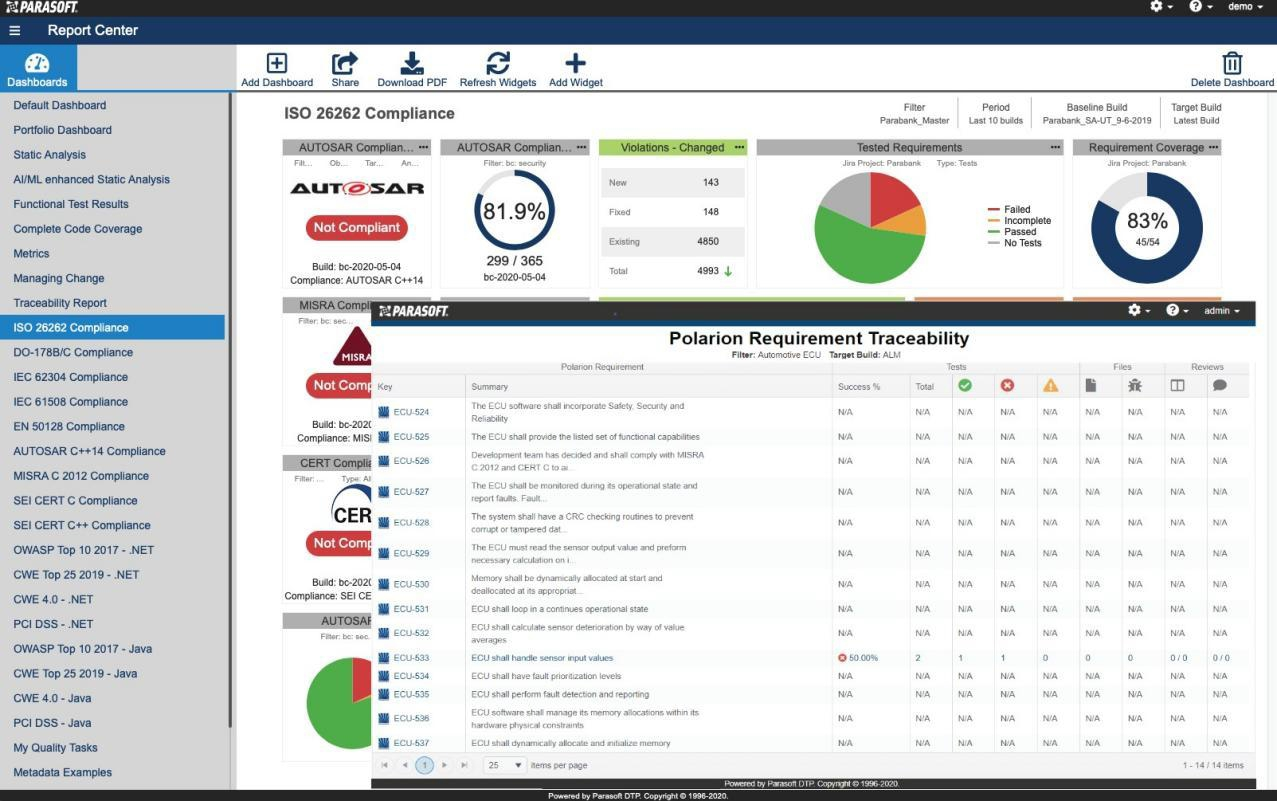Click the Fixed 148 violations row
This screenshot has height=801, width=1277.
pyautogui.click(x=674, y=212)
